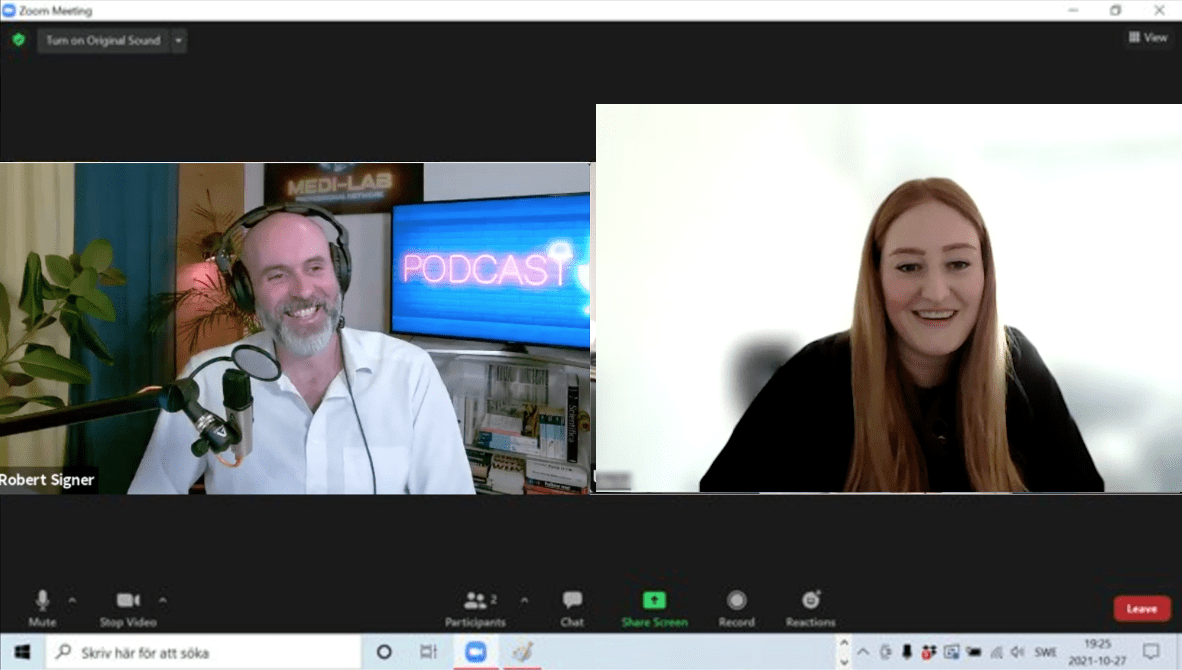The height and width of the screenshot is (670, 1182).
Task: Mute the microphone in Zoom
Action: tap(42, 605)
